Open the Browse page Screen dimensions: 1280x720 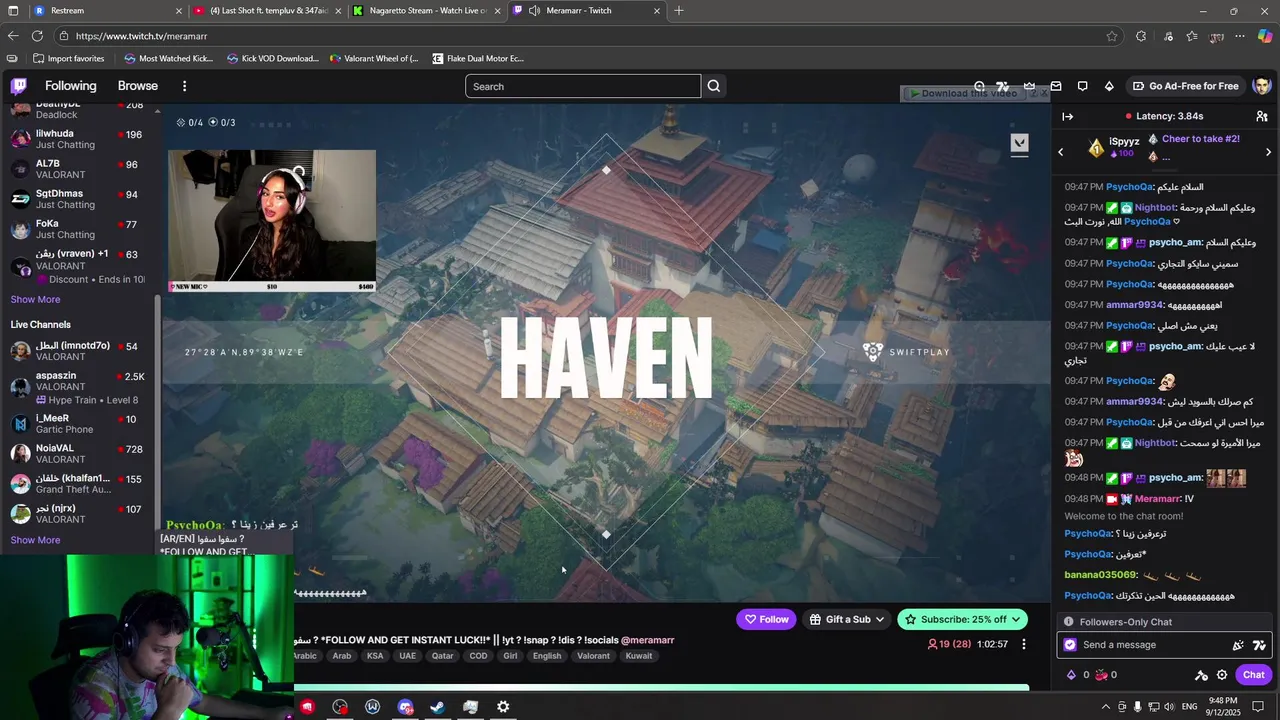(x=138, y=86)
